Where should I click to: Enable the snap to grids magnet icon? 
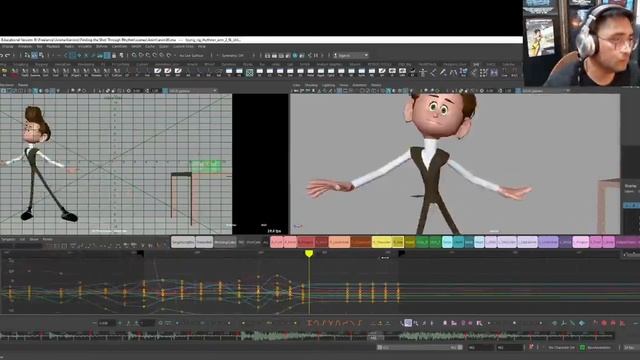tap(134, 56)
